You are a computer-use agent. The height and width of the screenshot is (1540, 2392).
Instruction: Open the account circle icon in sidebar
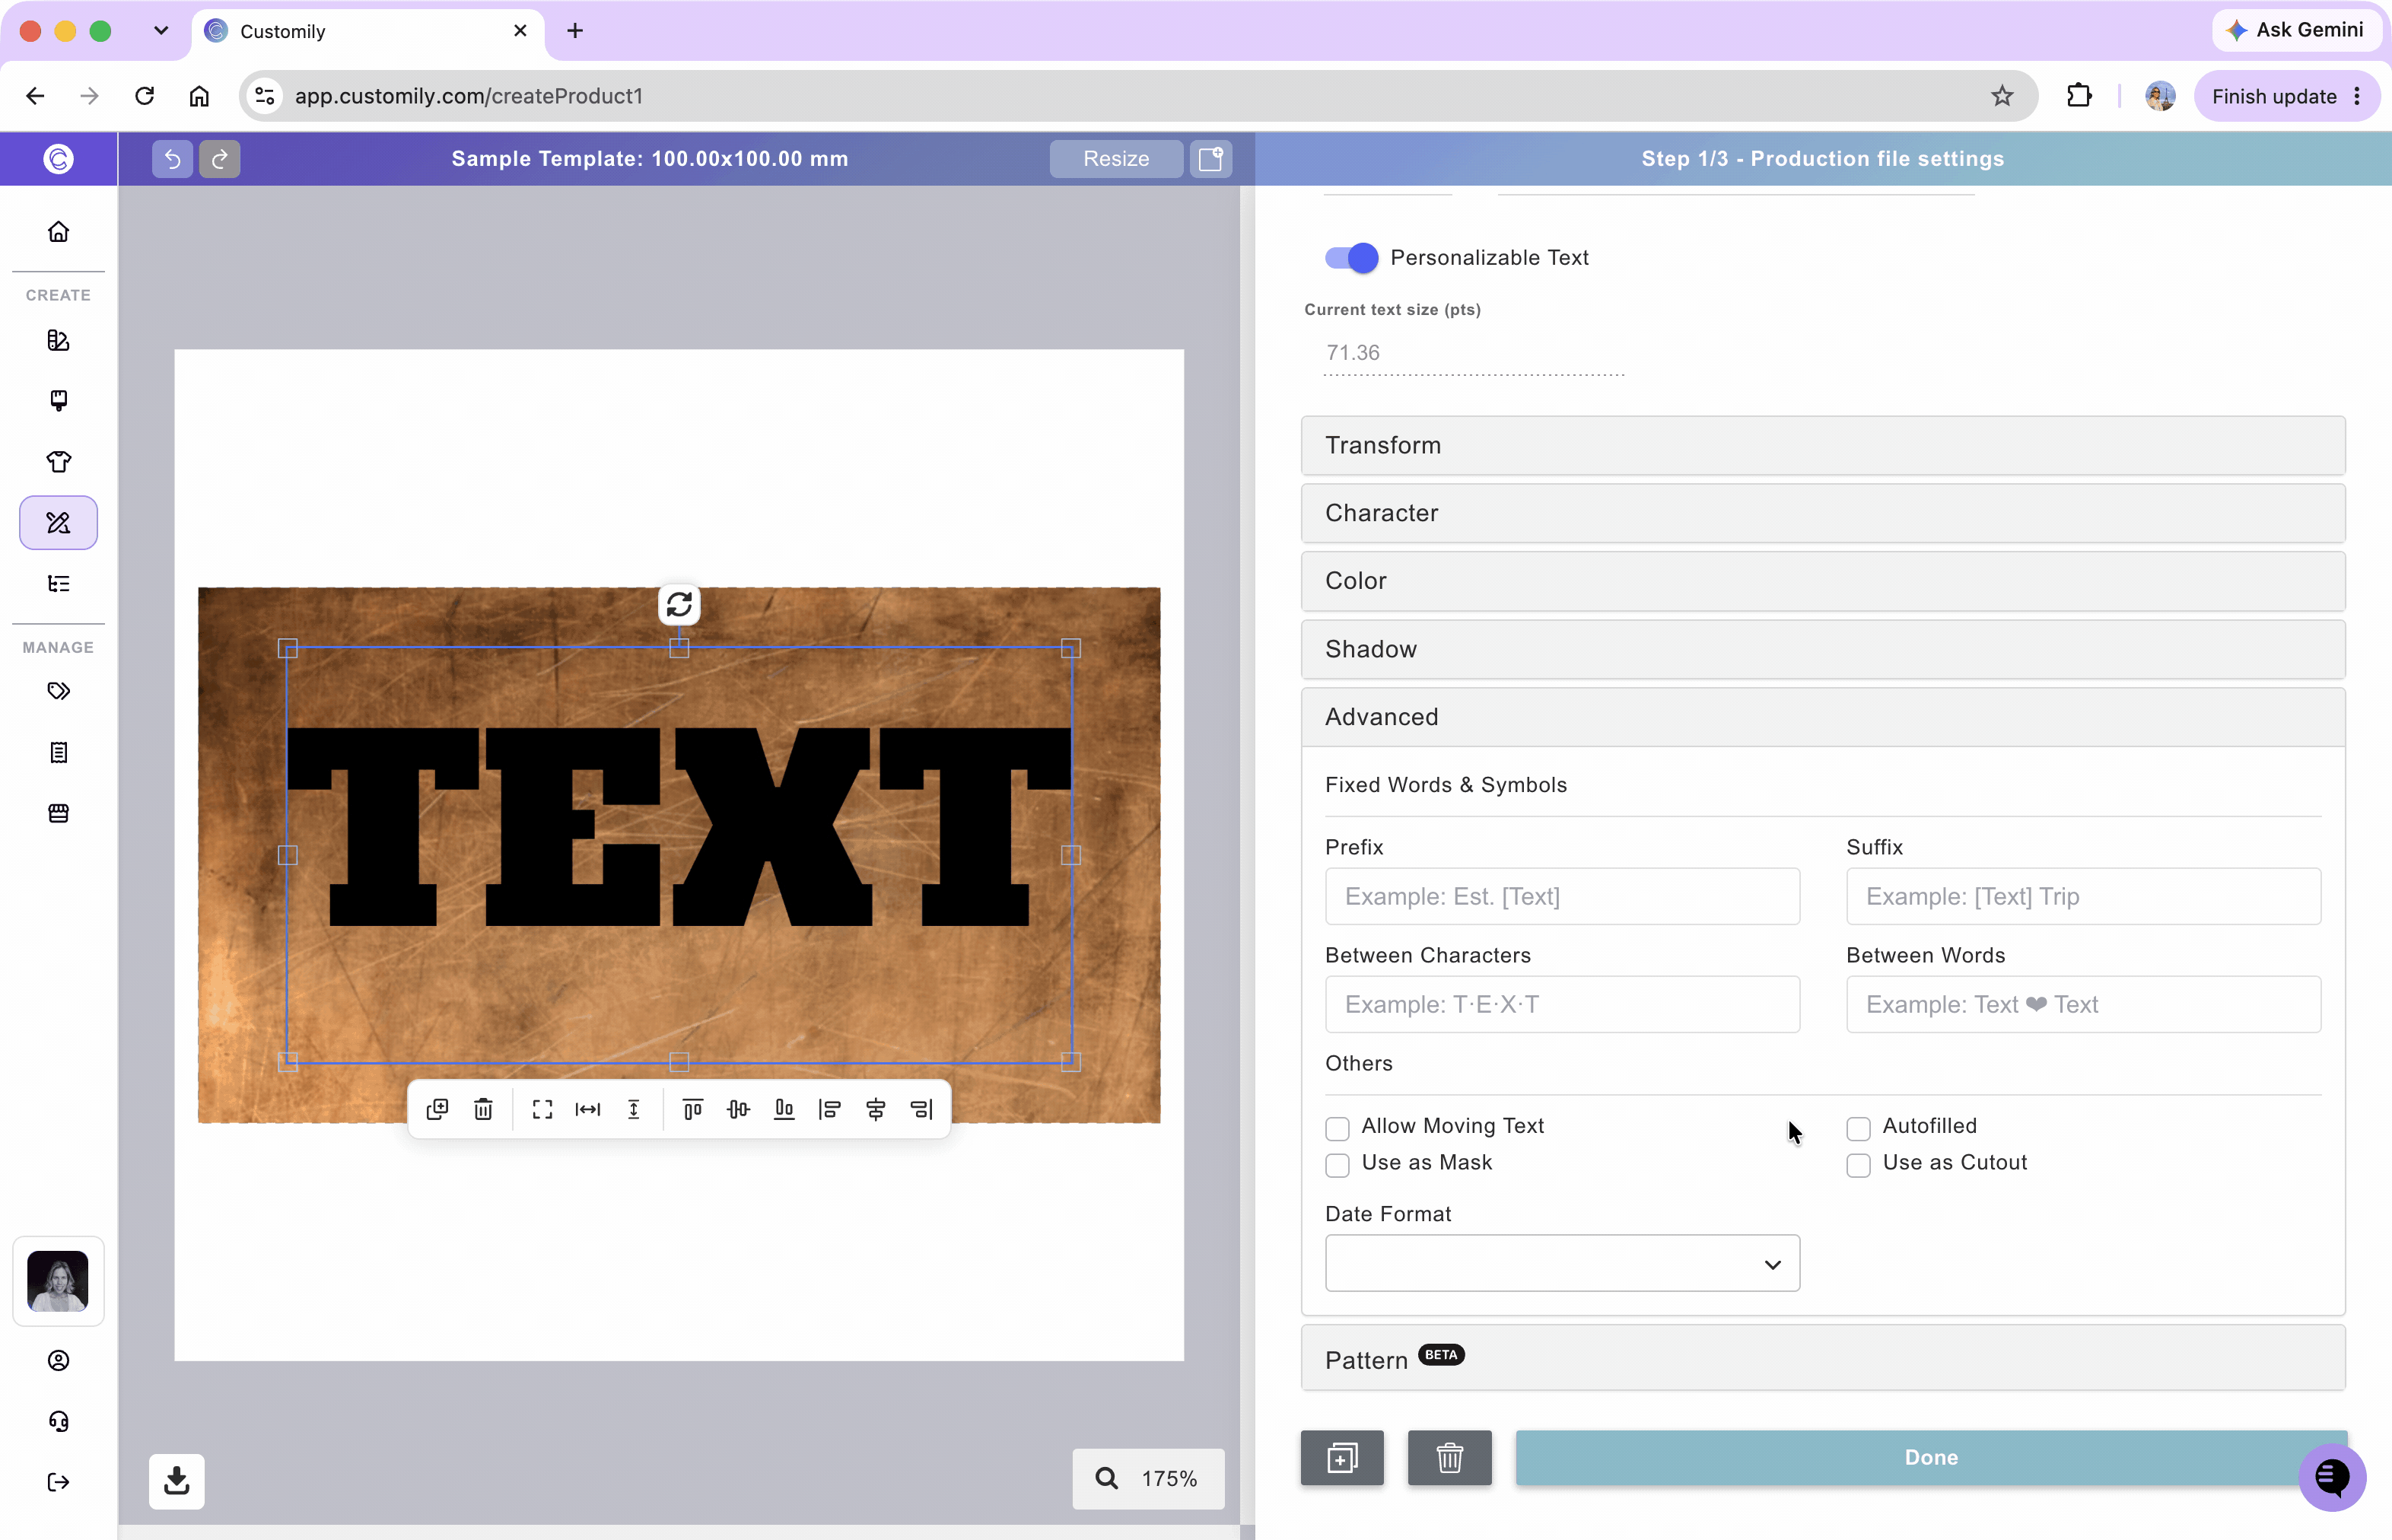pos(58,1360)
